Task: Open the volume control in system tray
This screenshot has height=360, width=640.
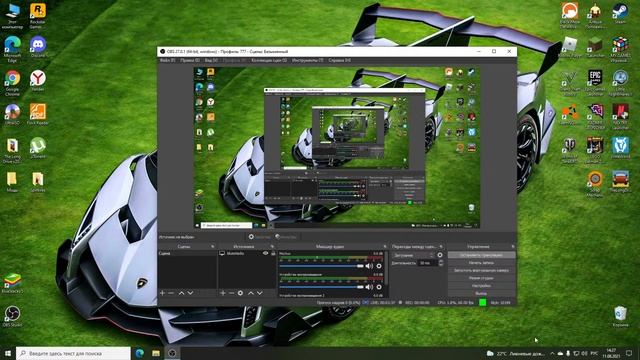Action: click(x=584, y=353)
